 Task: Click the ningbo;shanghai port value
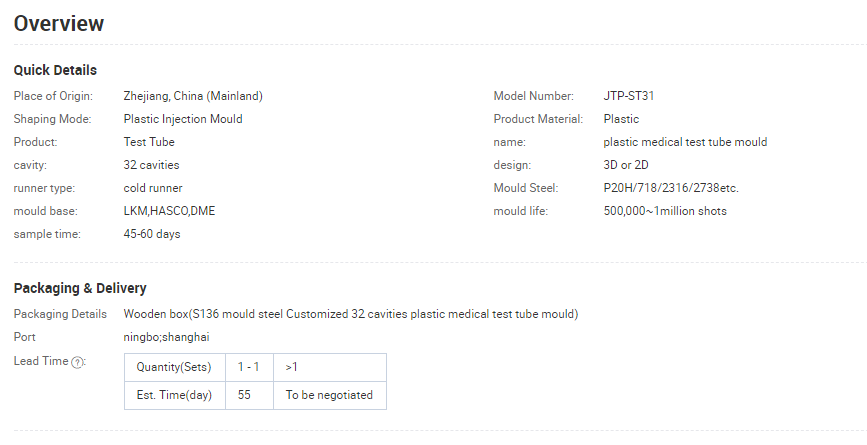[166, 337]
